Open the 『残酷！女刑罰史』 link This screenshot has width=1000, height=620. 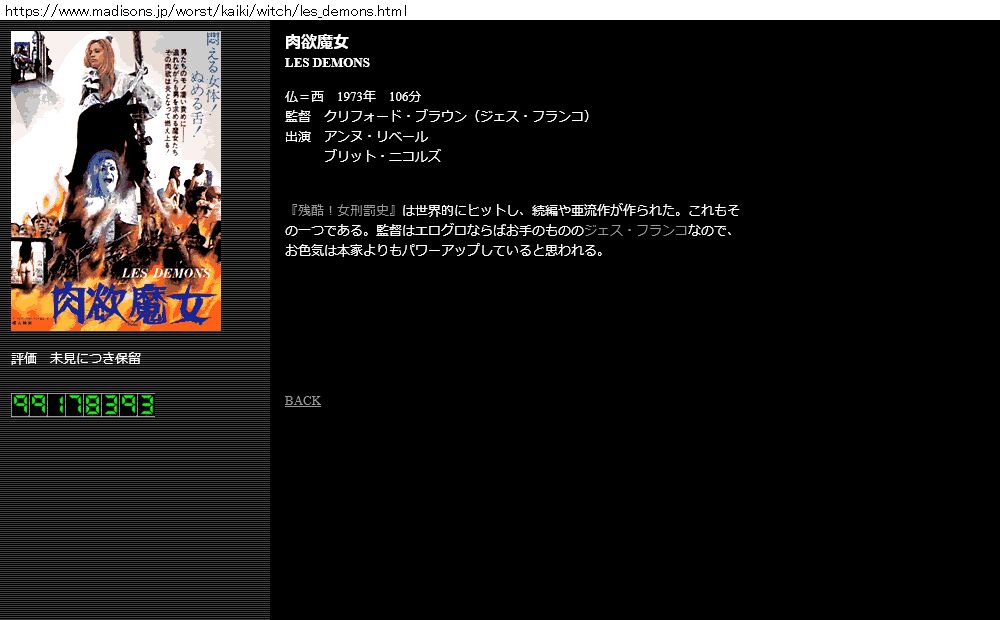[342, 211]
